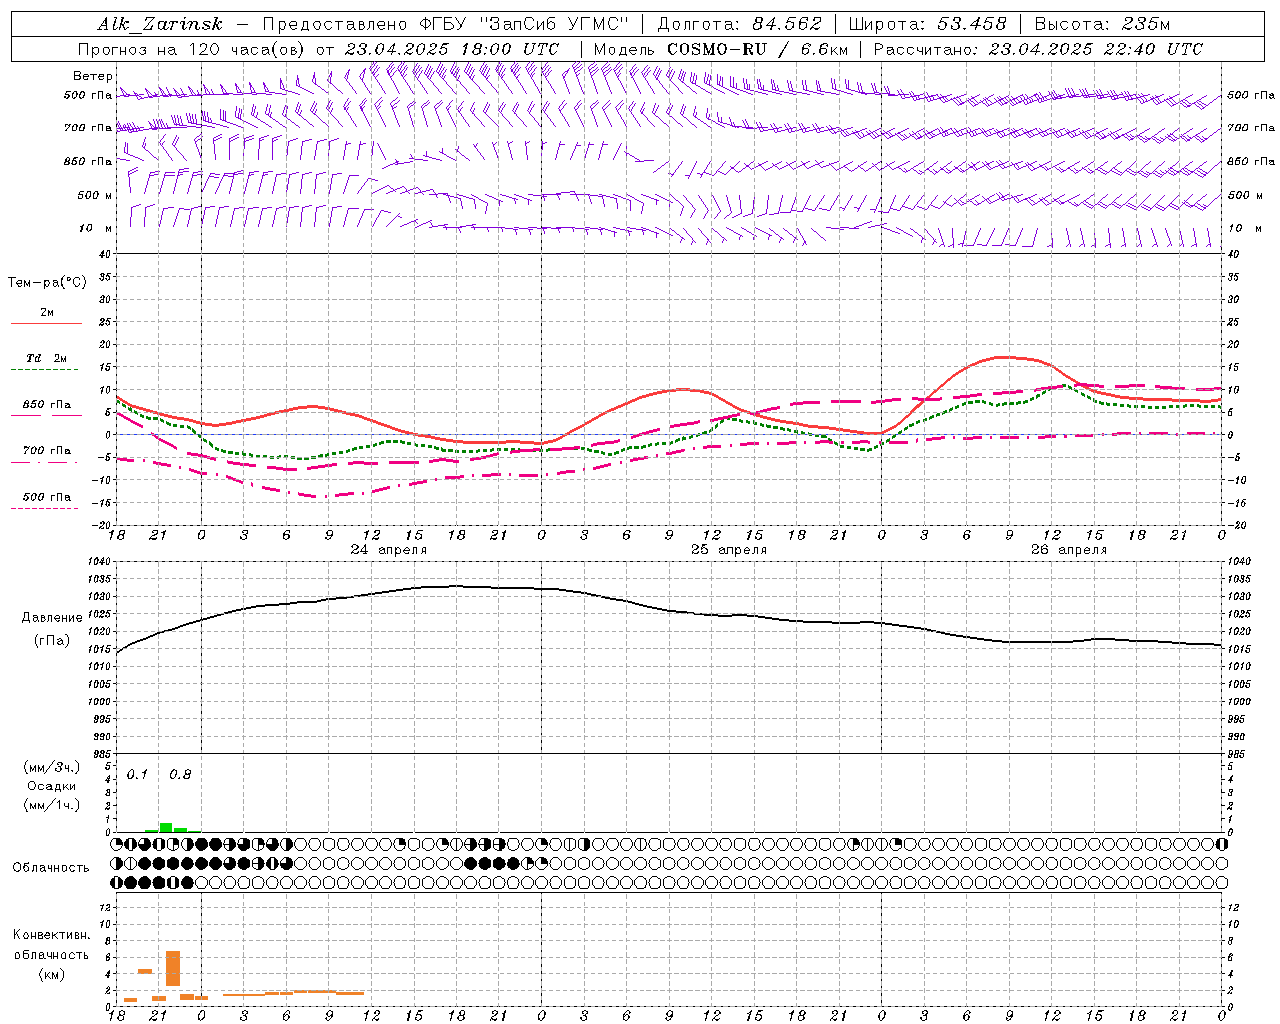Click the 'Облачность' cloud cover label
Viewport: 1280px width, 1024px height.
[x=51, y=868]
